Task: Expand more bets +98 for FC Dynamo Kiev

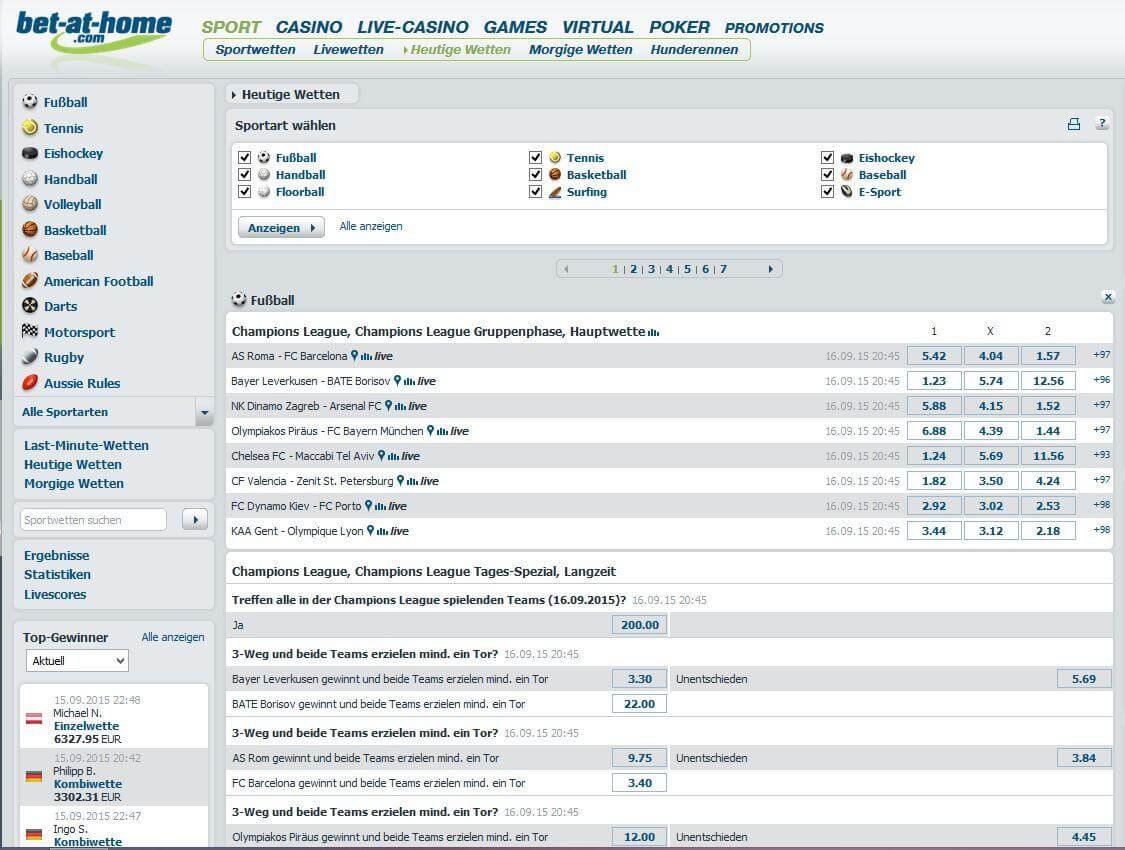Action: 1101,505
